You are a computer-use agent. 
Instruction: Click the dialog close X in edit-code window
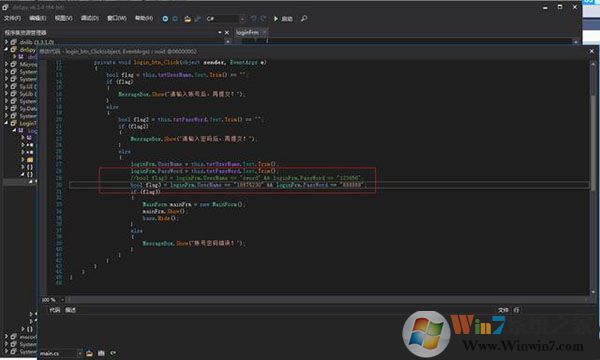pyautogui.click(x=592, y=51)
